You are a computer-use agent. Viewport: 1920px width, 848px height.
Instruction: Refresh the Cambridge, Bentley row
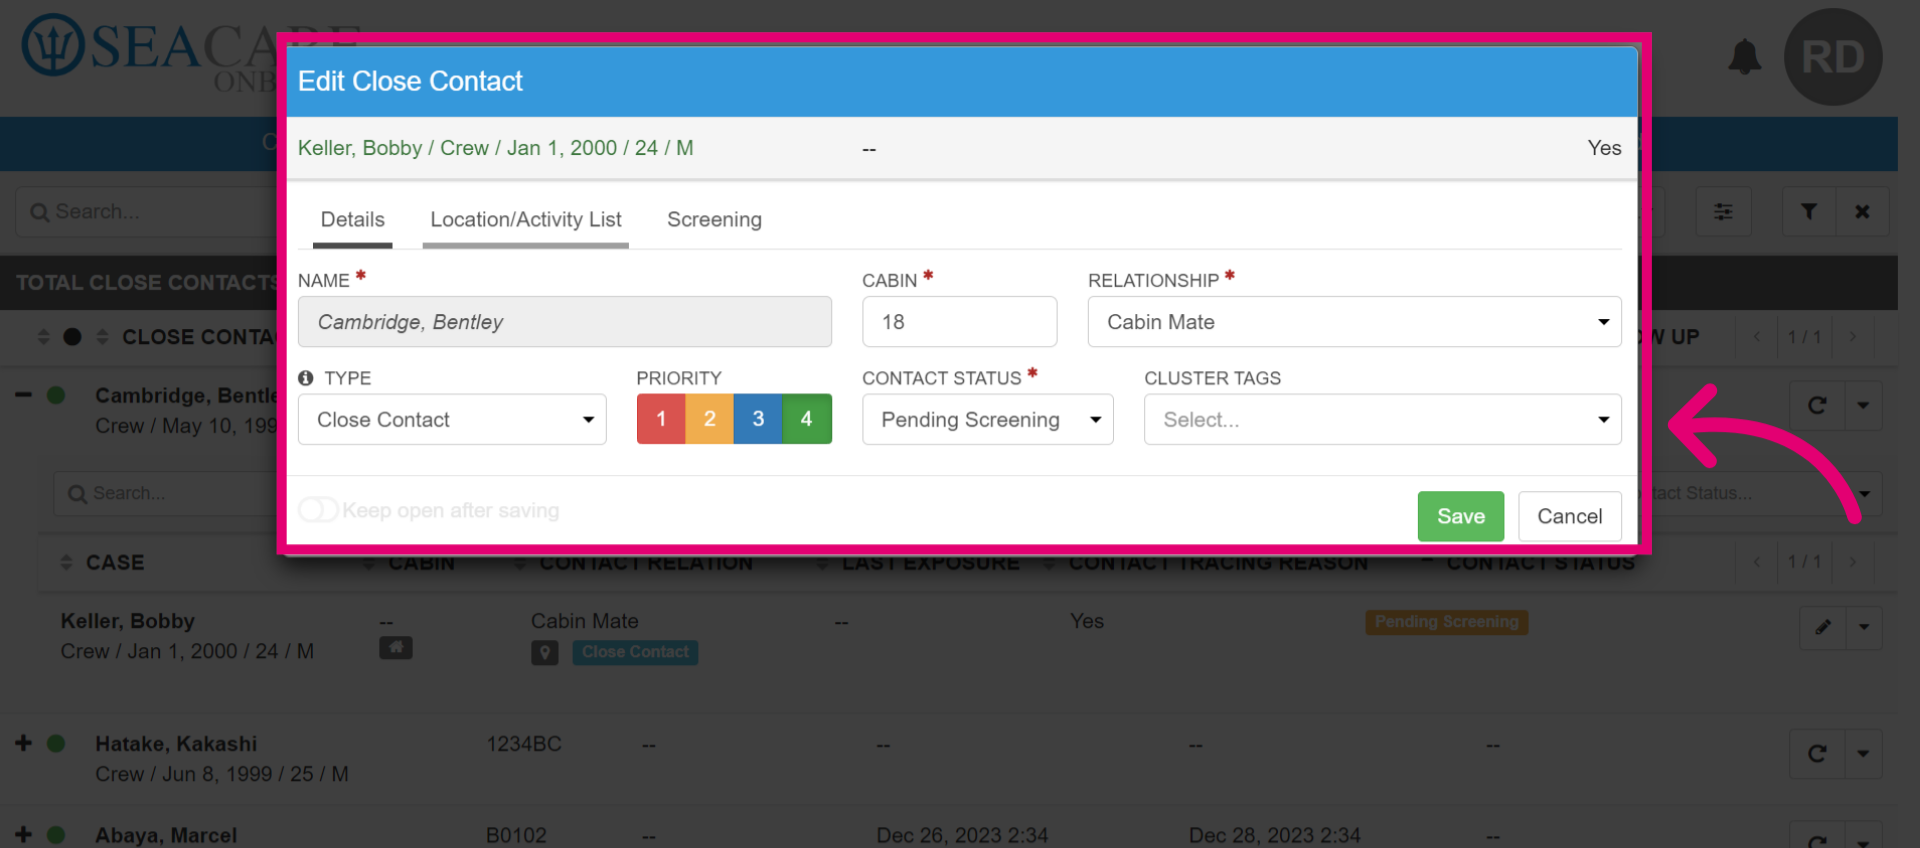(1817, 406)
